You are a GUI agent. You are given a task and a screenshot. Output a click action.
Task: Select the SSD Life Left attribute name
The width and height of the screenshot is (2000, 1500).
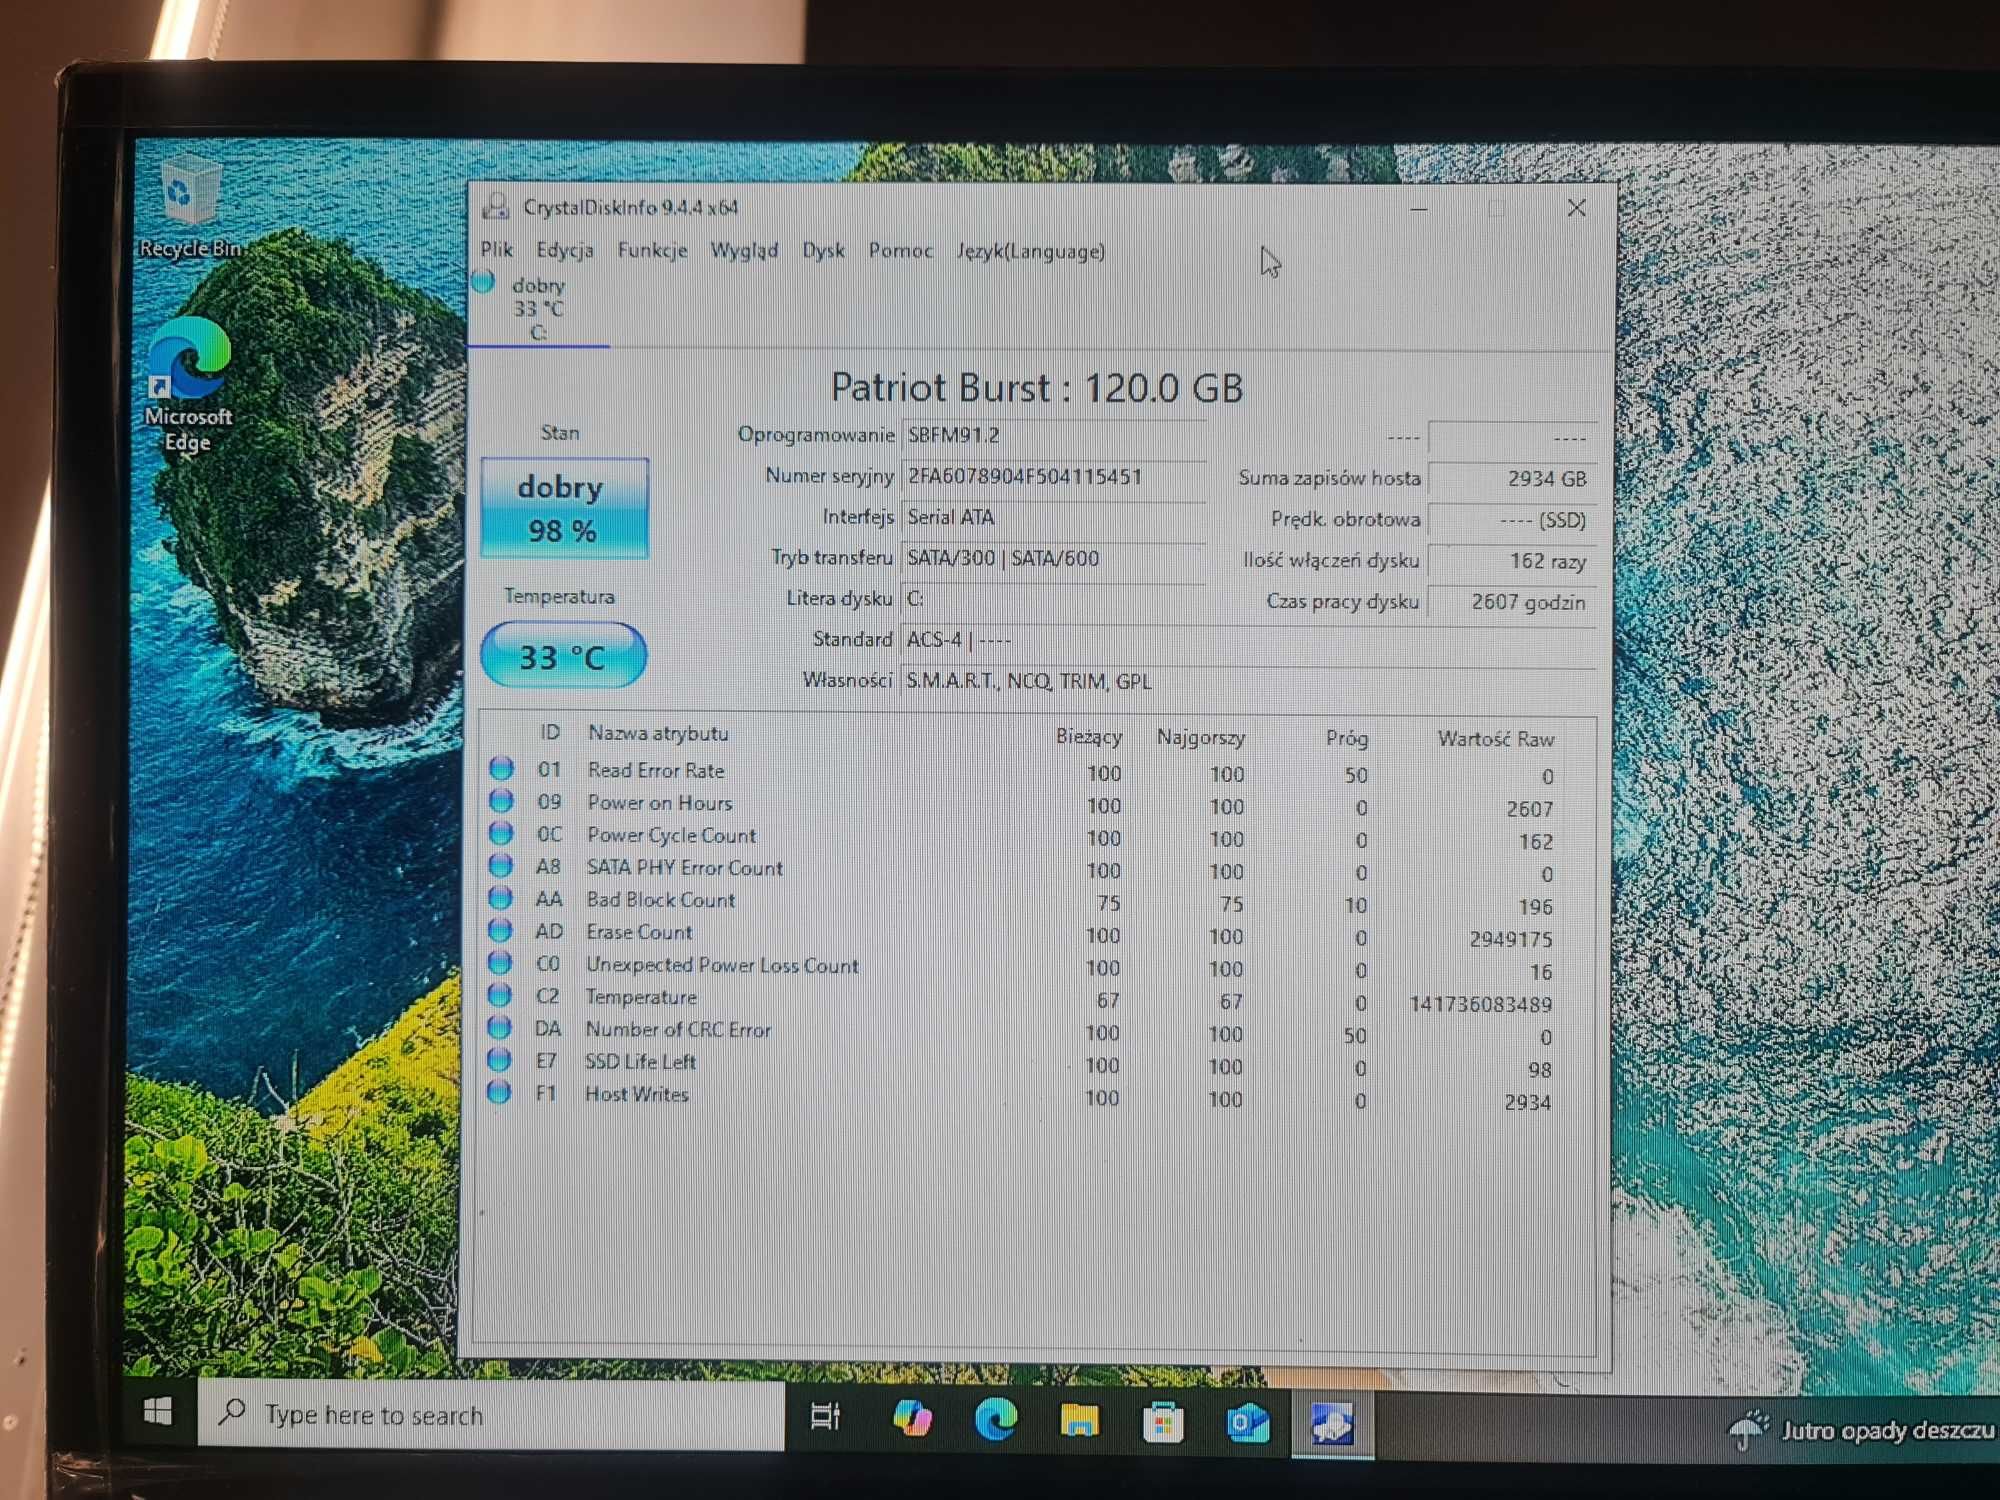click(x=640, y=1061)
